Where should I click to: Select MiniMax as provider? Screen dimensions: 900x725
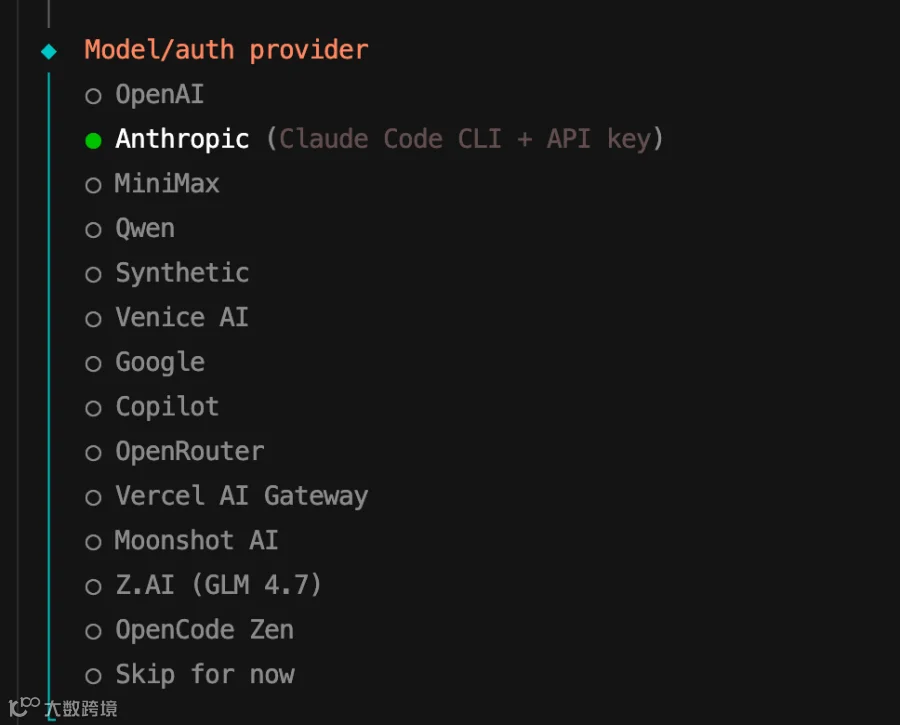coord(152,184)
